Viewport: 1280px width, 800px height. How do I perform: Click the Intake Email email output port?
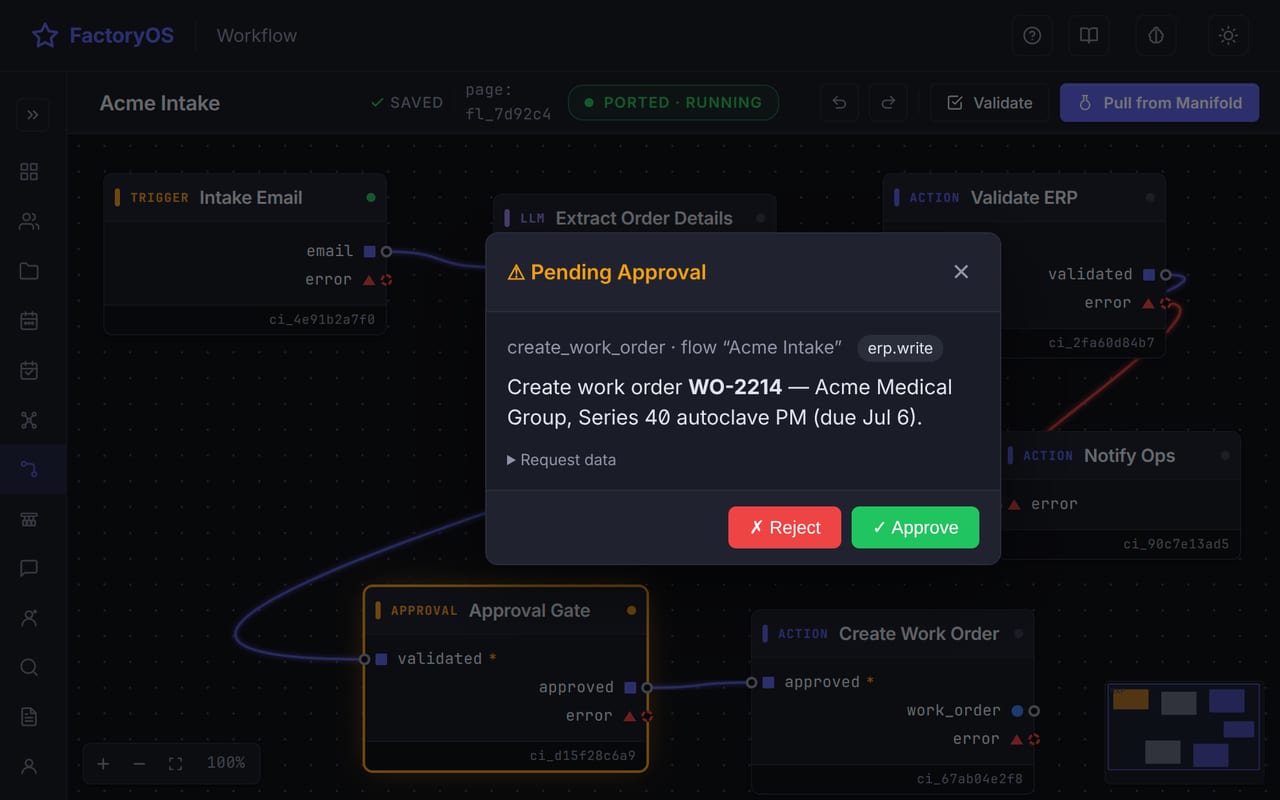pyautogui.click(x=386, y=252)
